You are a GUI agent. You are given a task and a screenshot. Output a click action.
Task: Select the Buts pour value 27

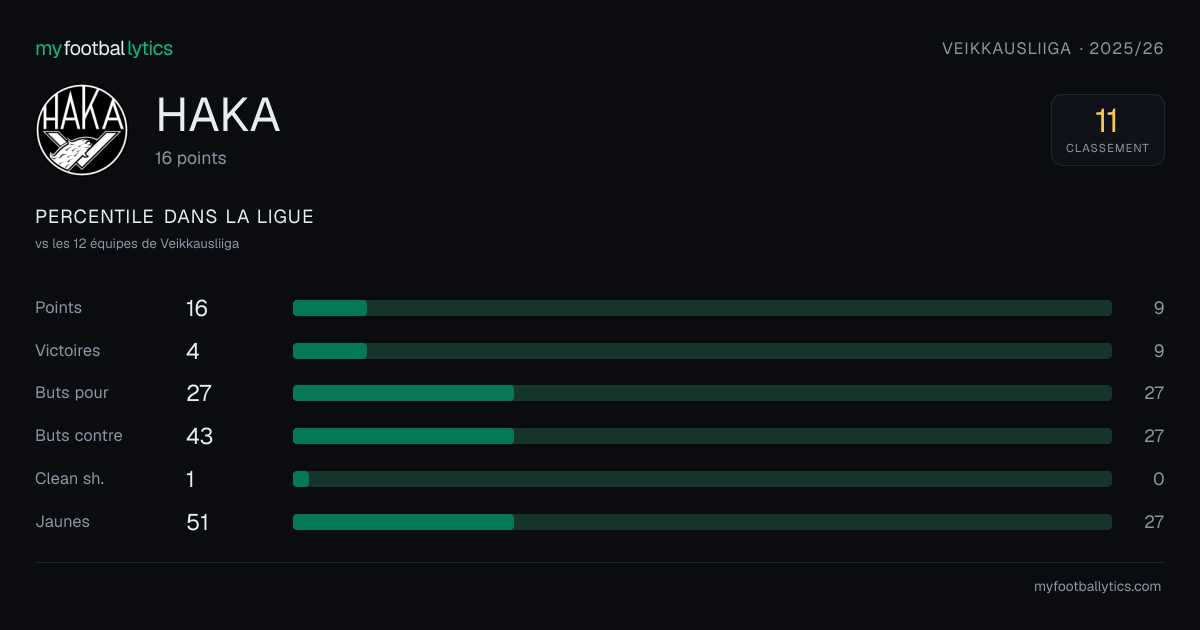(199, 393)
